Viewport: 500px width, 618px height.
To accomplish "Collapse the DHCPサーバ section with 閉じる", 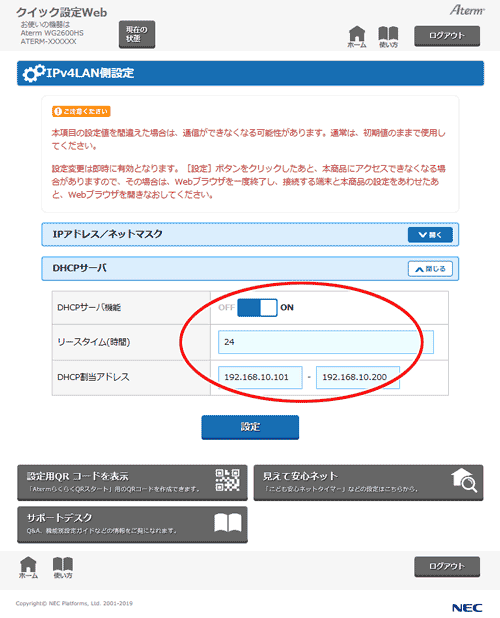I will coord(430,269).
